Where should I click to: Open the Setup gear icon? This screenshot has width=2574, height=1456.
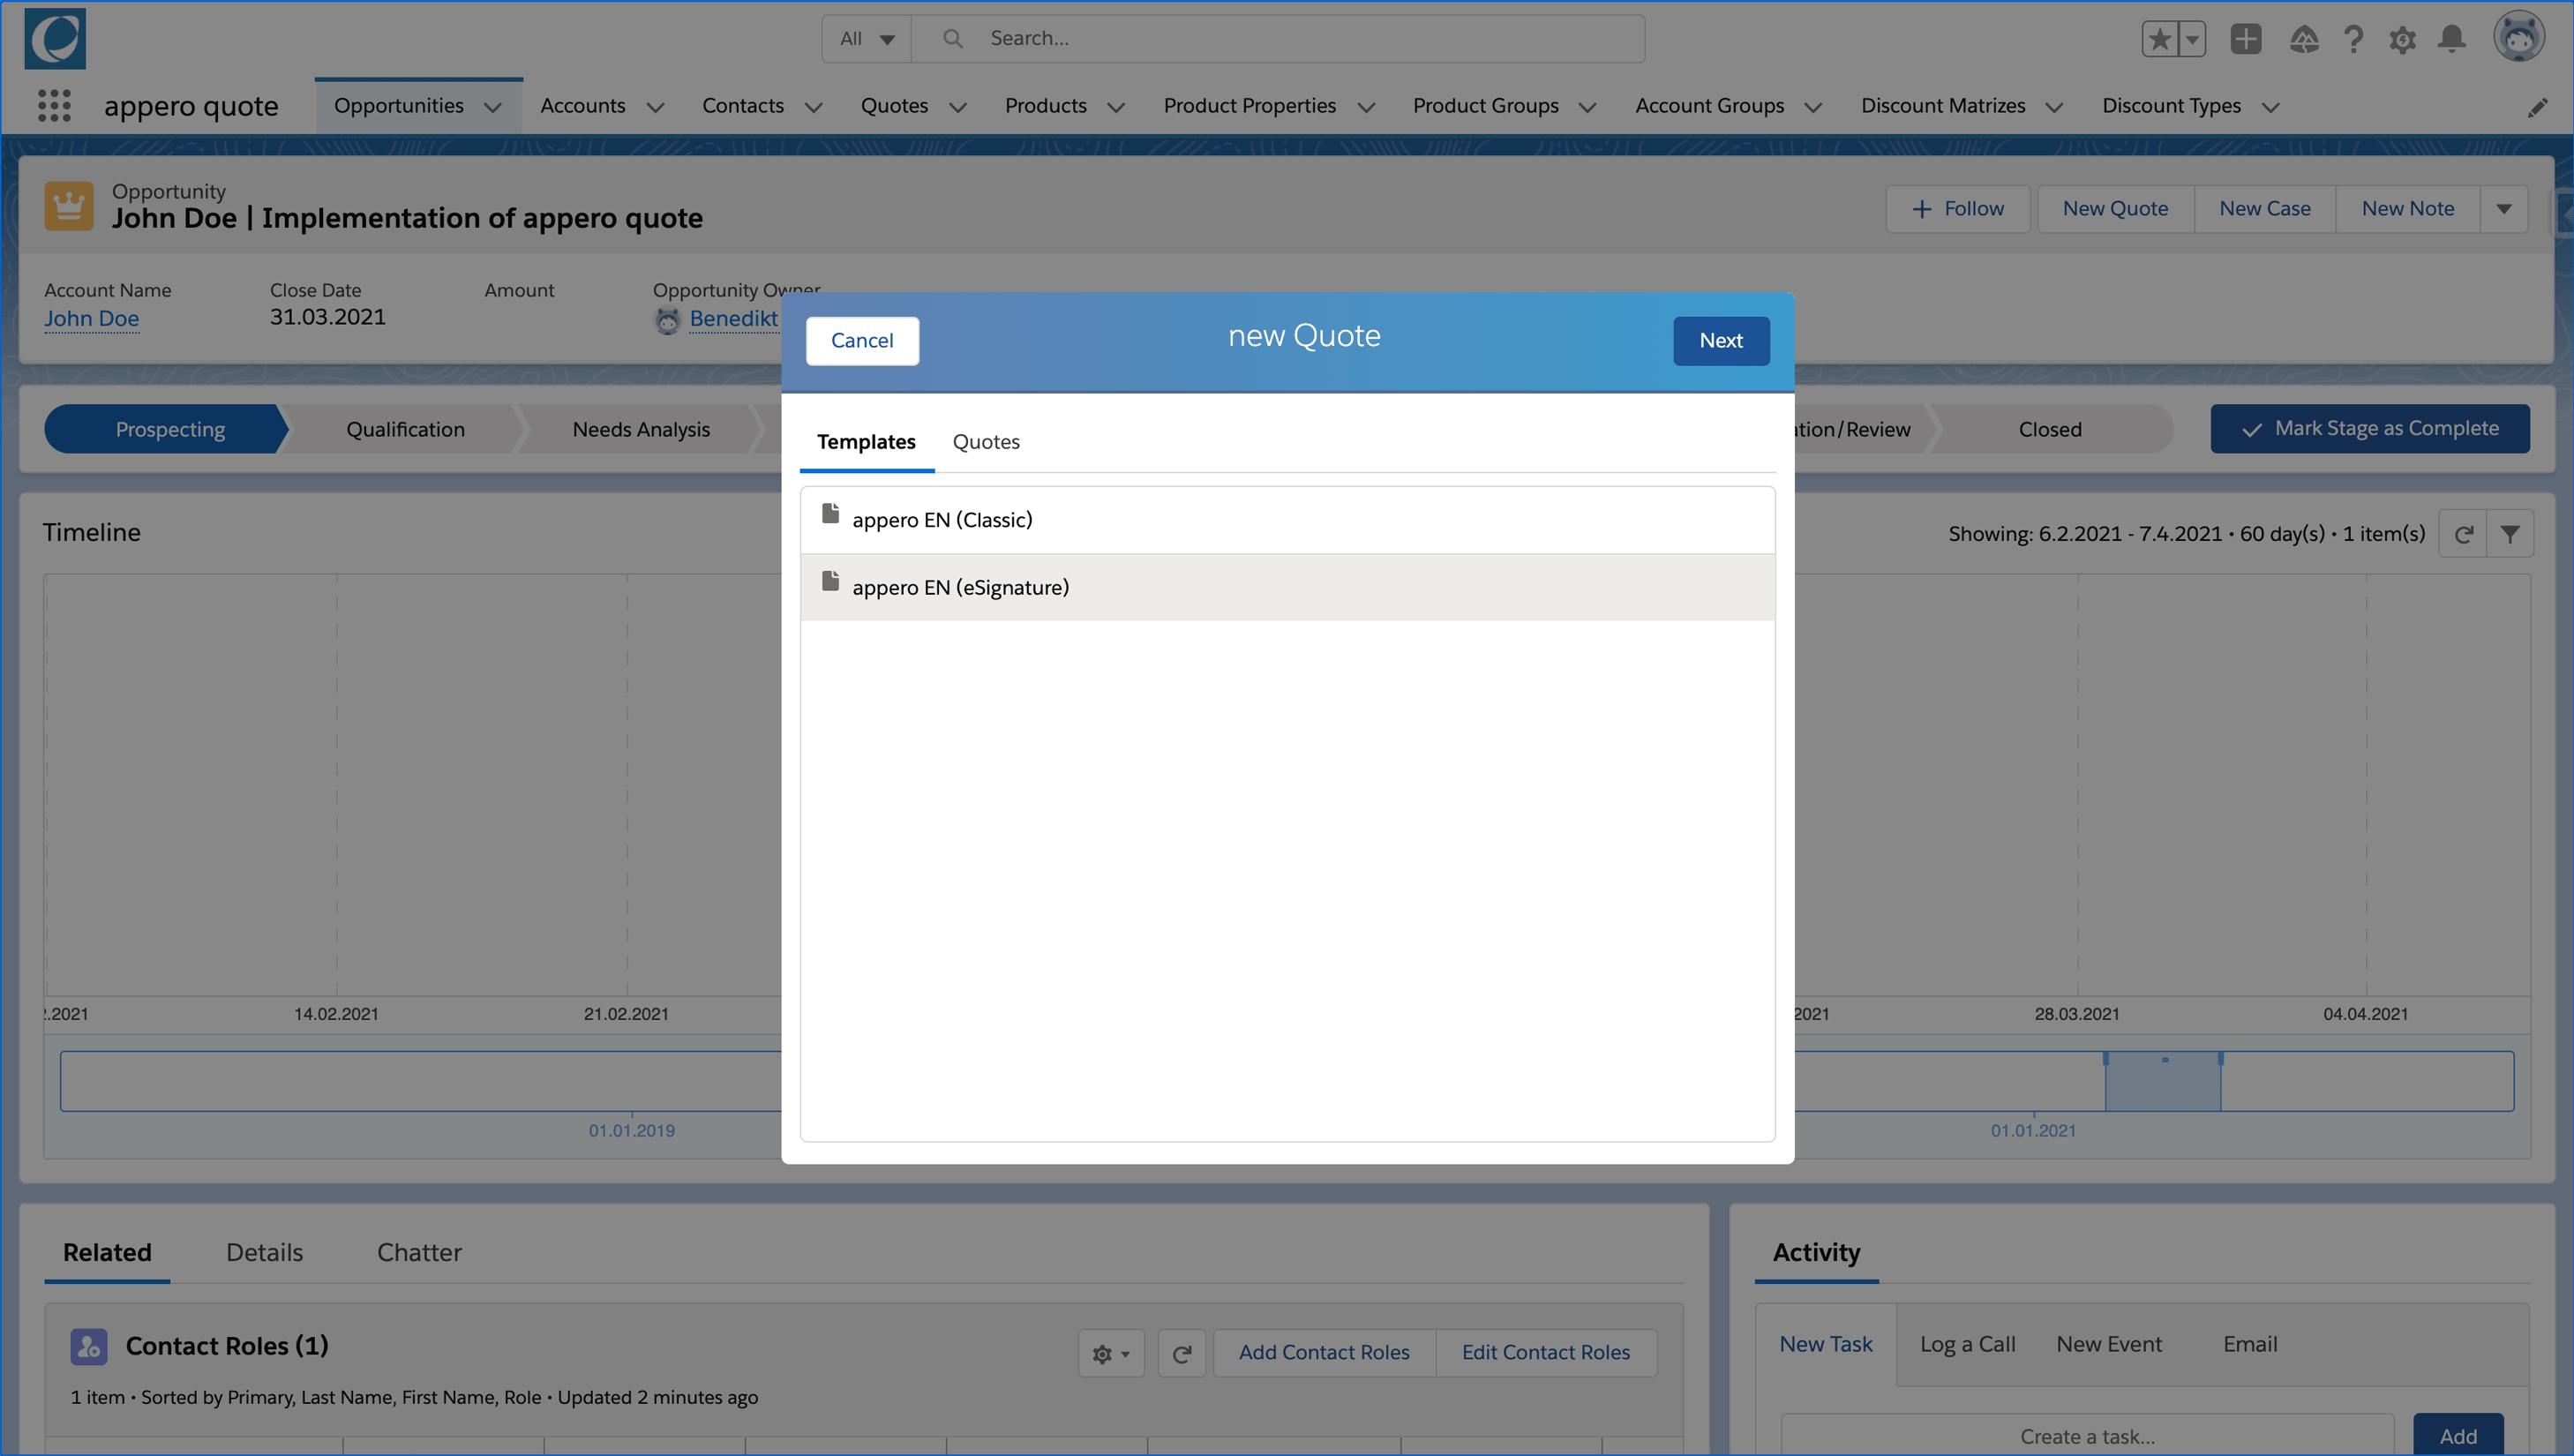2402,39
